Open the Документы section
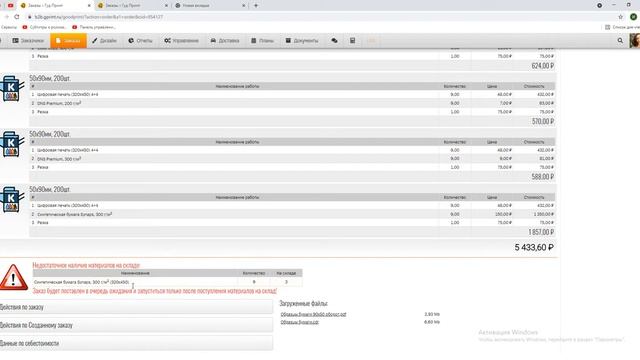This screenshot has height=360, width=640. tap(302, 41)
